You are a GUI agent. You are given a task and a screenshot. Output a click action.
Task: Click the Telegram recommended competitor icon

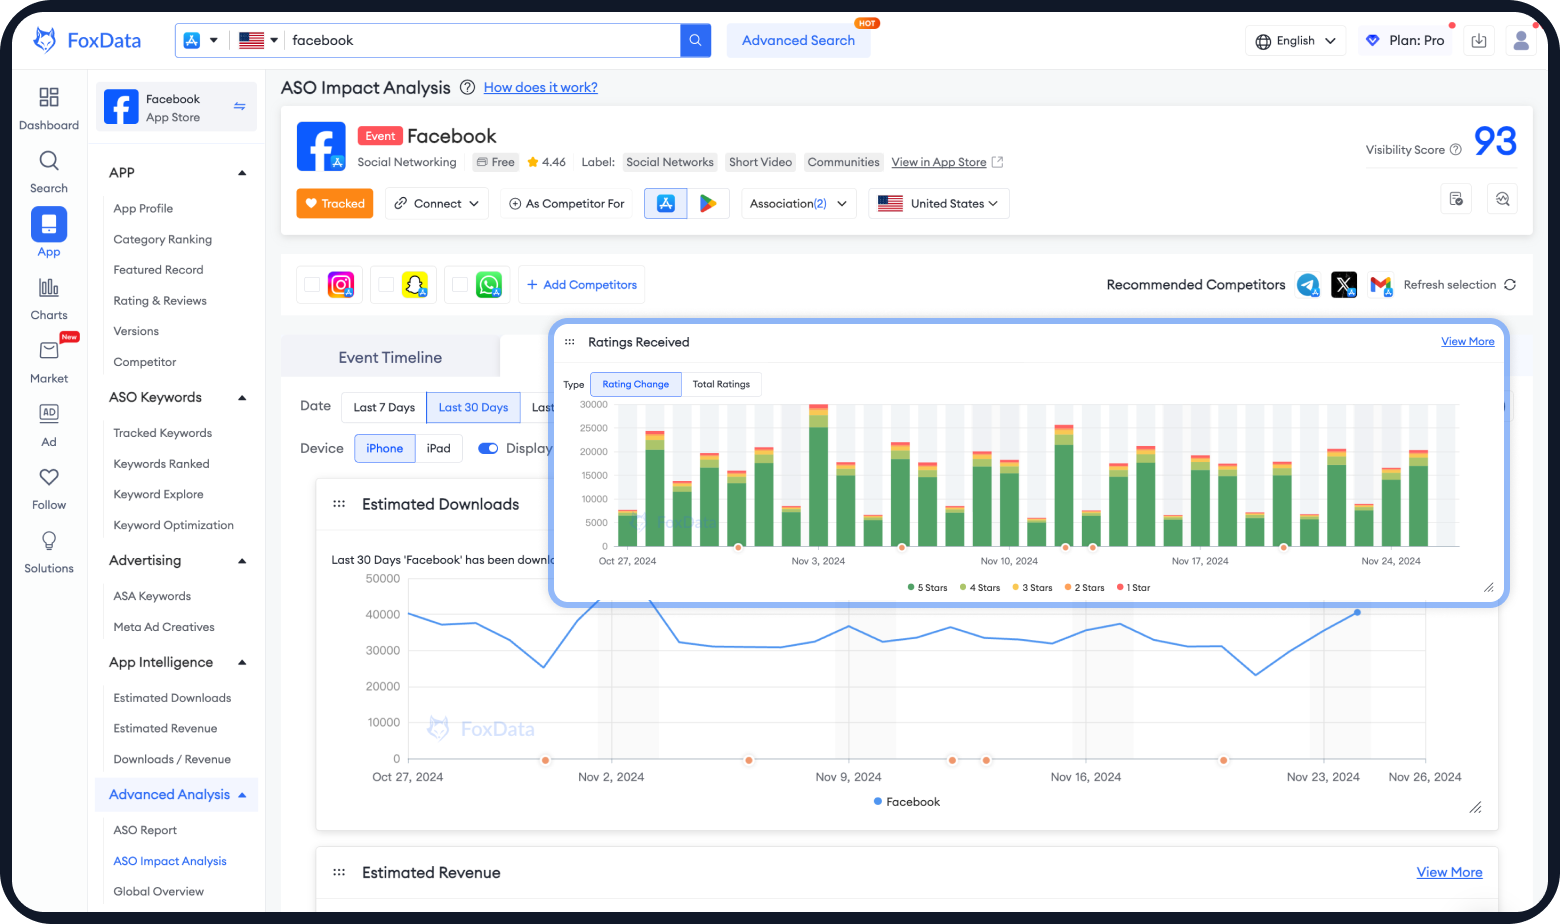[x=1308, y=285]
